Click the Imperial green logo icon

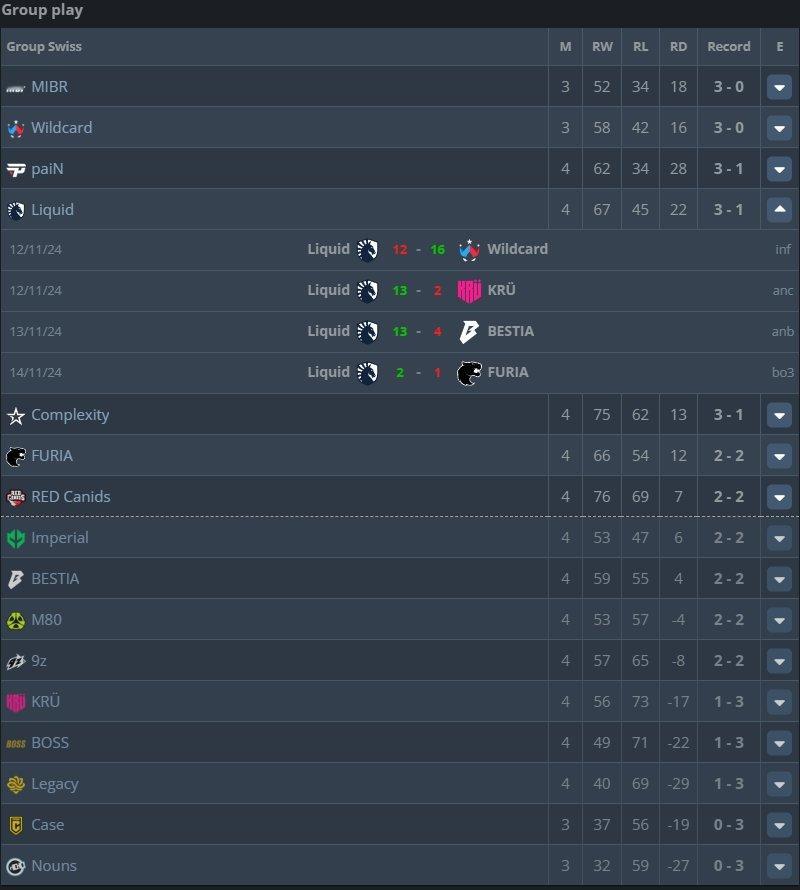coord(15,538)
